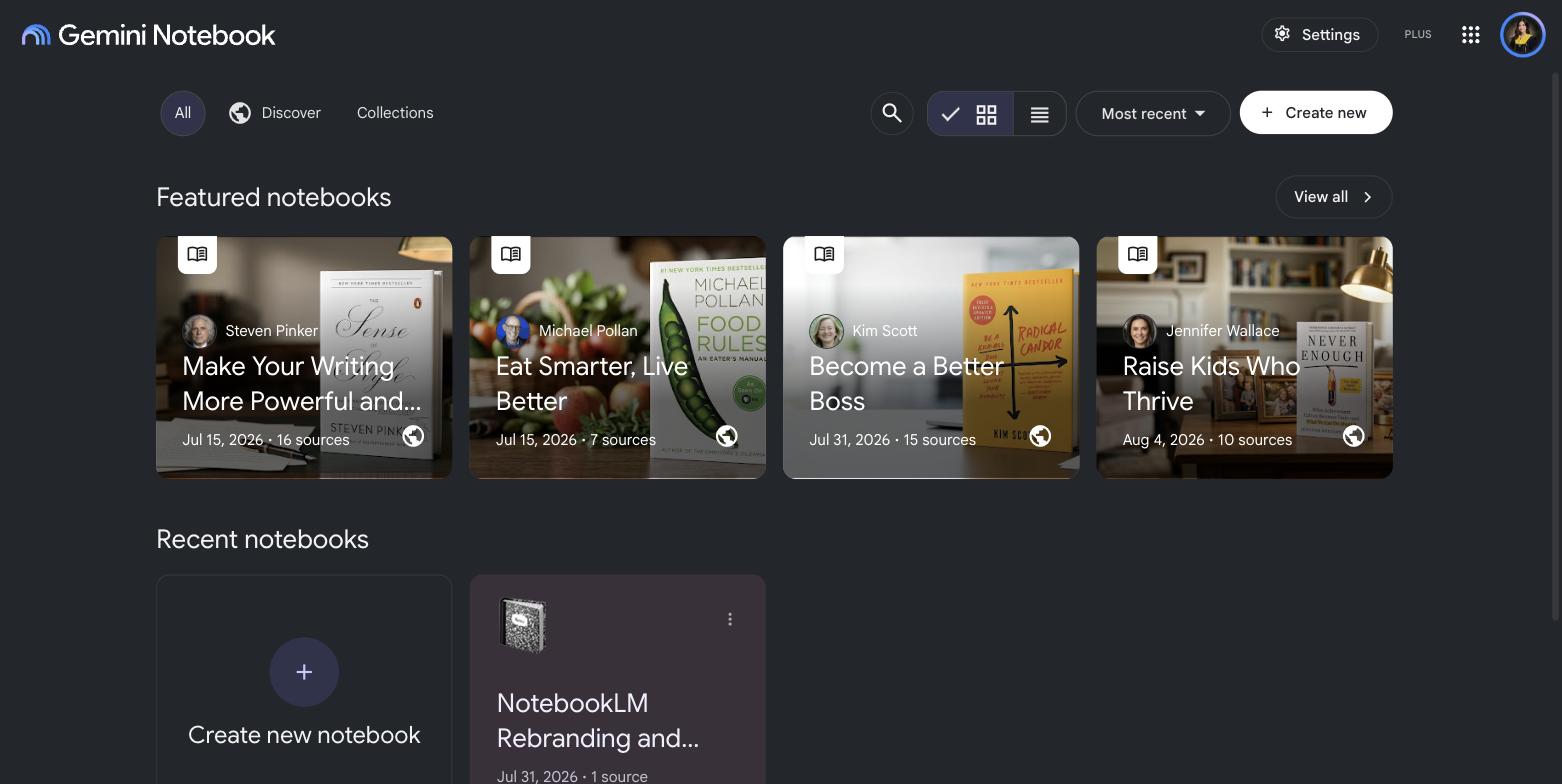Click Aug 4, 2026 · 10 sources text

[x=1208, y=440]
